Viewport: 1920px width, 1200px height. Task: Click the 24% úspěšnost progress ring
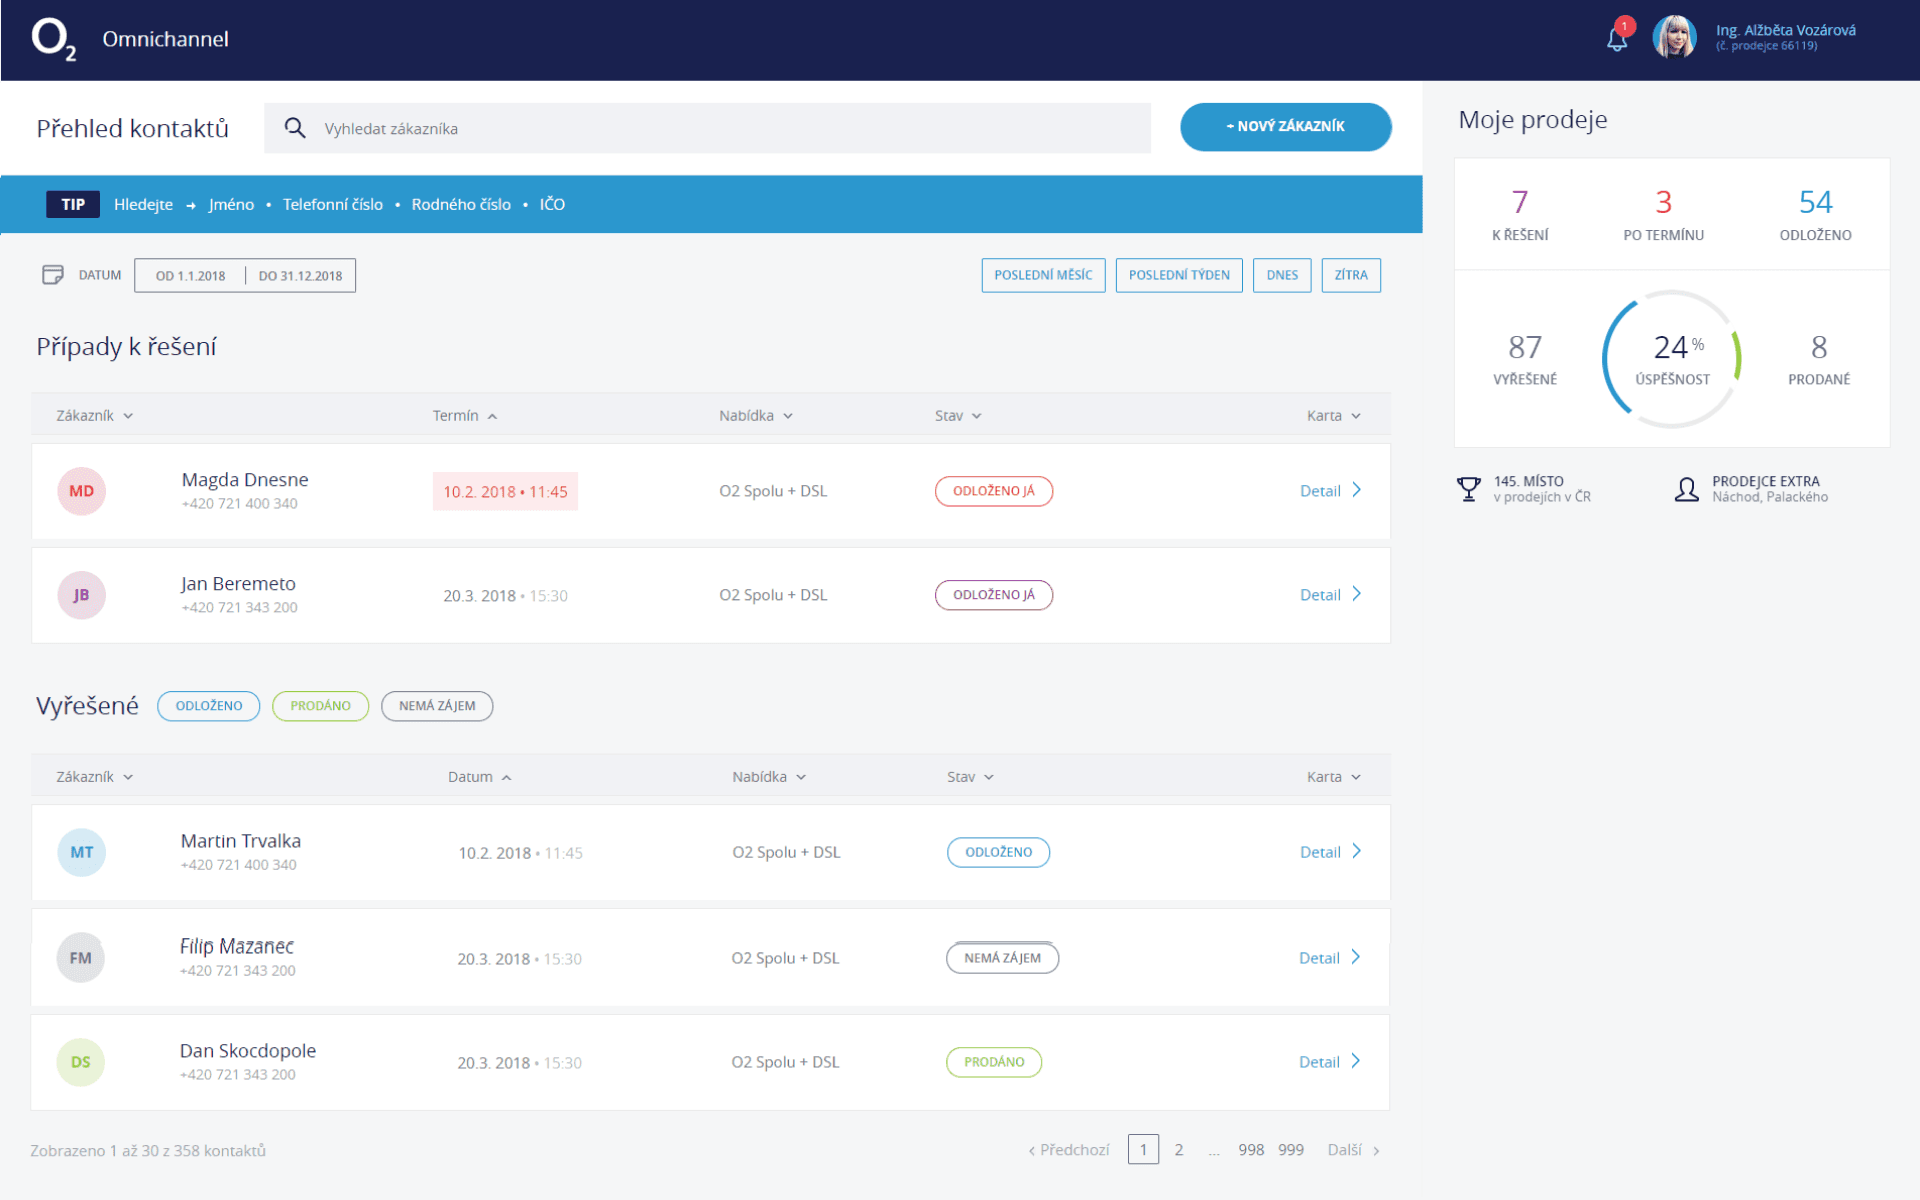[x=1671, y=358]
